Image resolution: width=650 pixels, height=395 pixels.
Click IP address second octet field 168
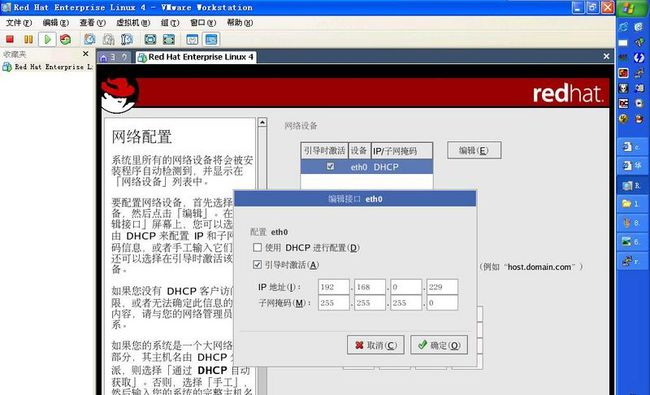[x=370, y=287]
